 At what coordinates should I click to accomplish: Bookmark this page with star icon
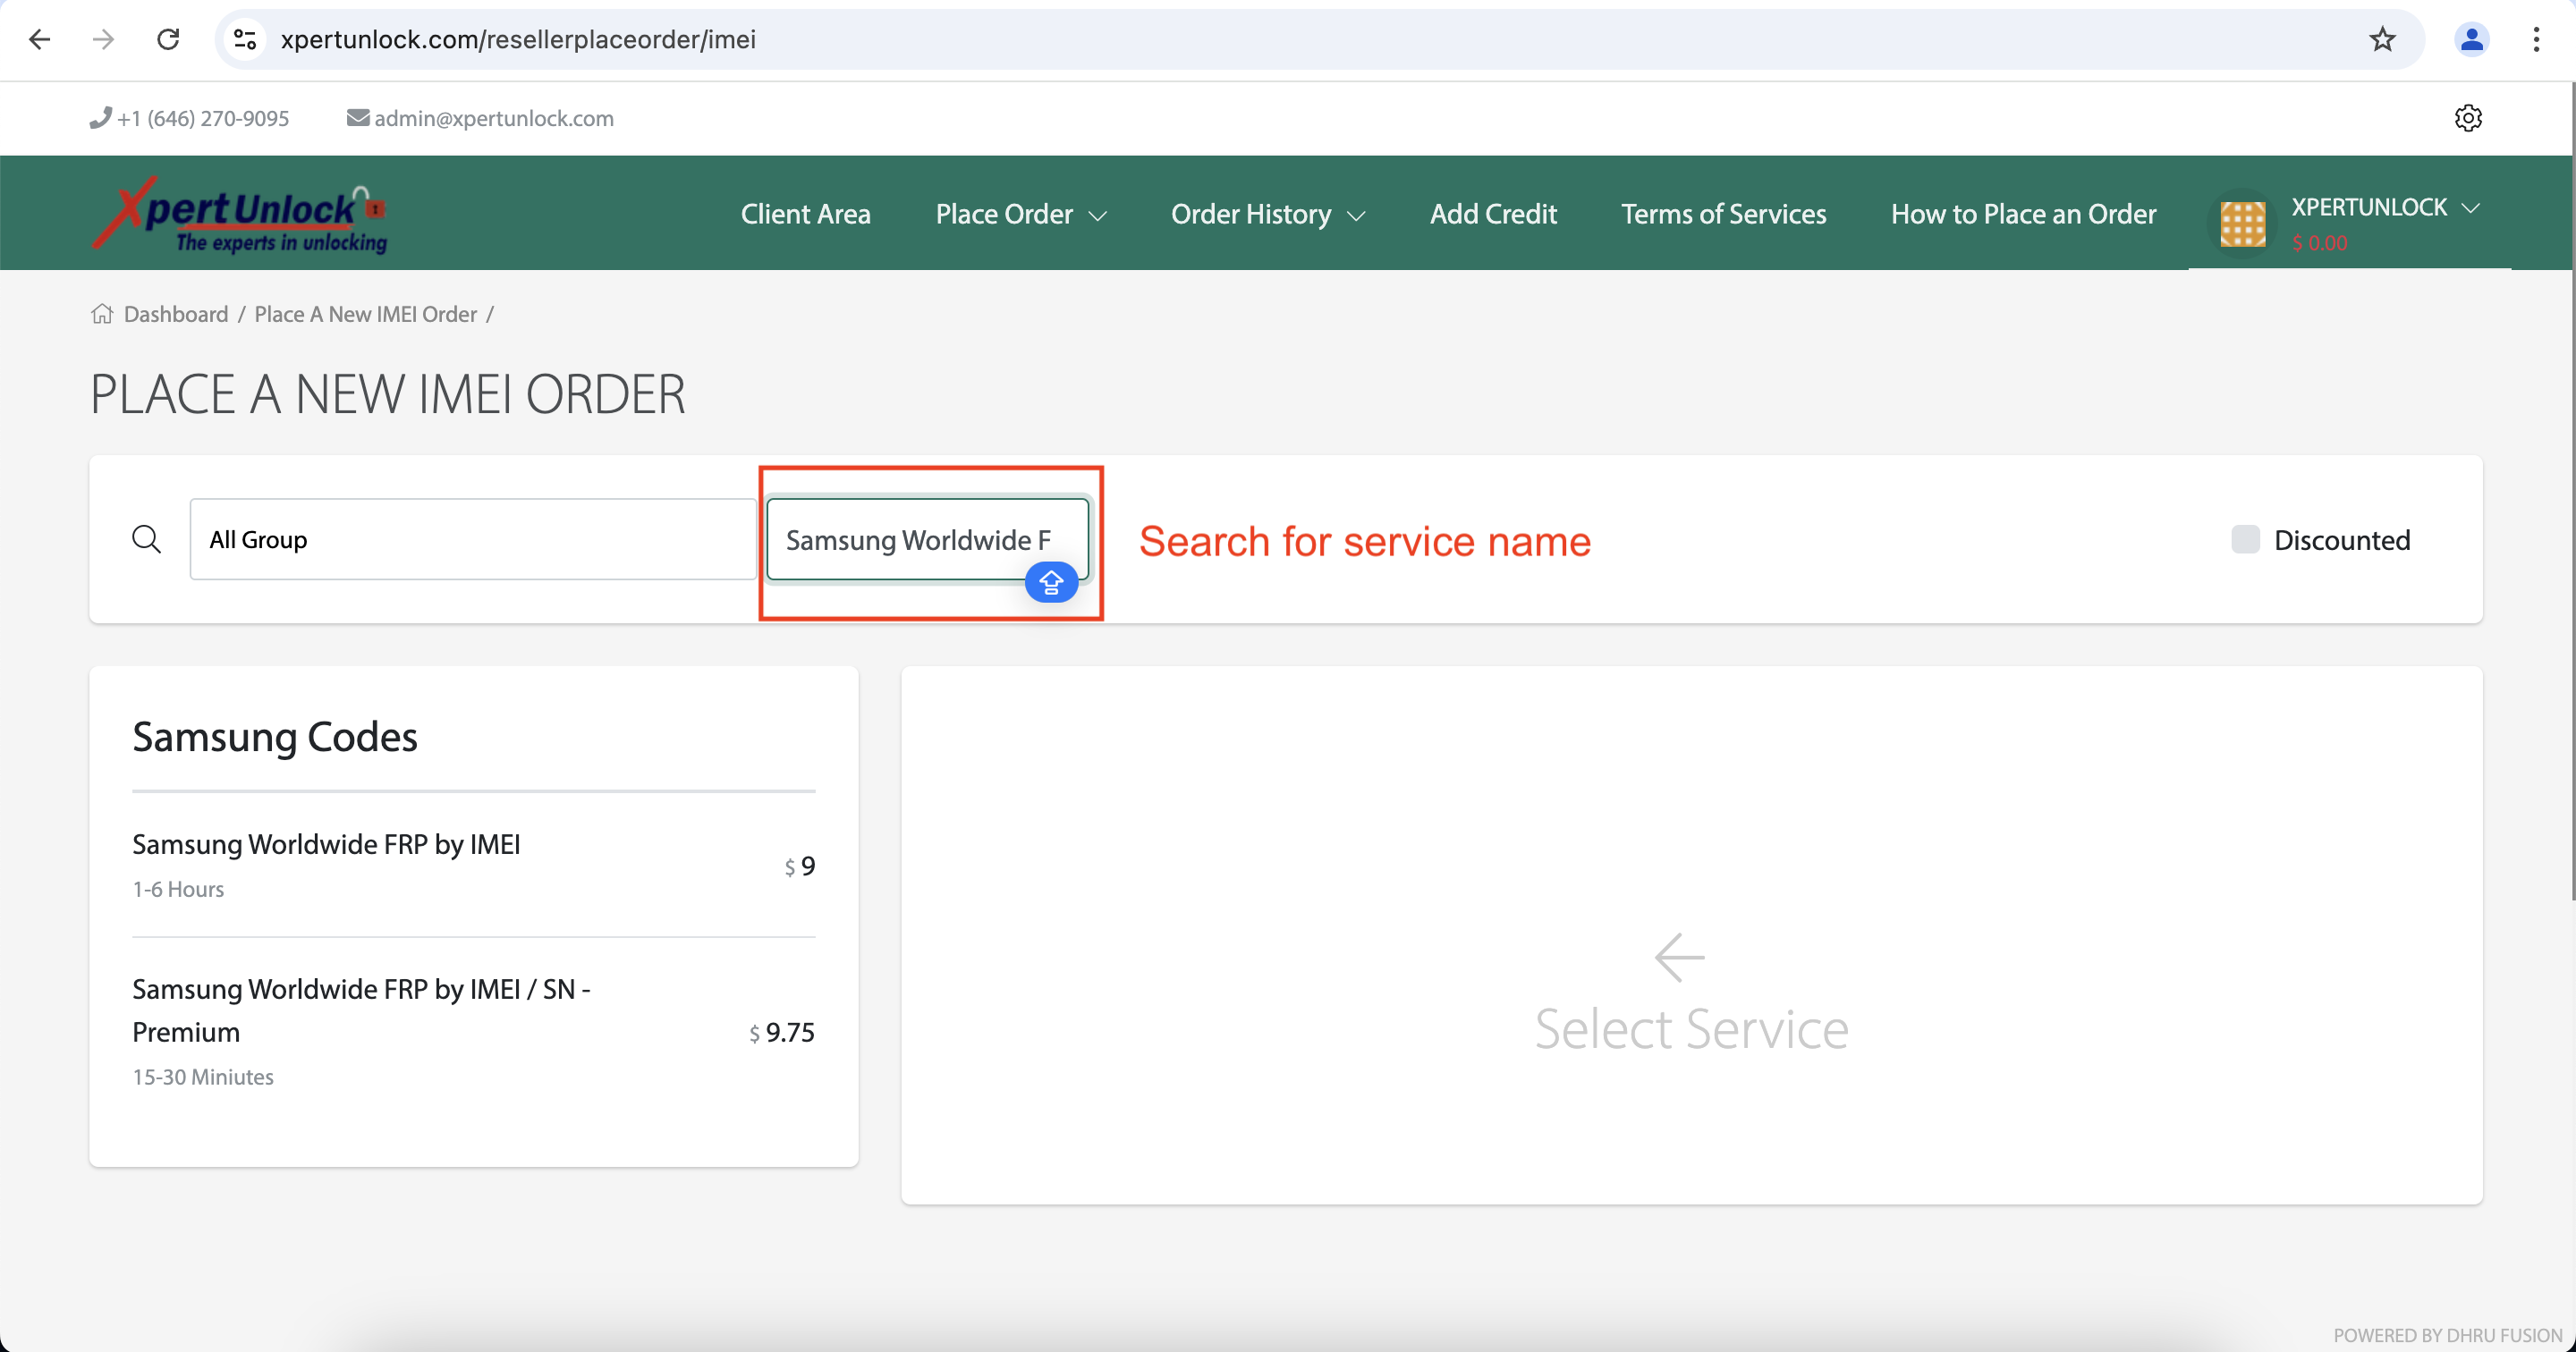[2382, 39]
